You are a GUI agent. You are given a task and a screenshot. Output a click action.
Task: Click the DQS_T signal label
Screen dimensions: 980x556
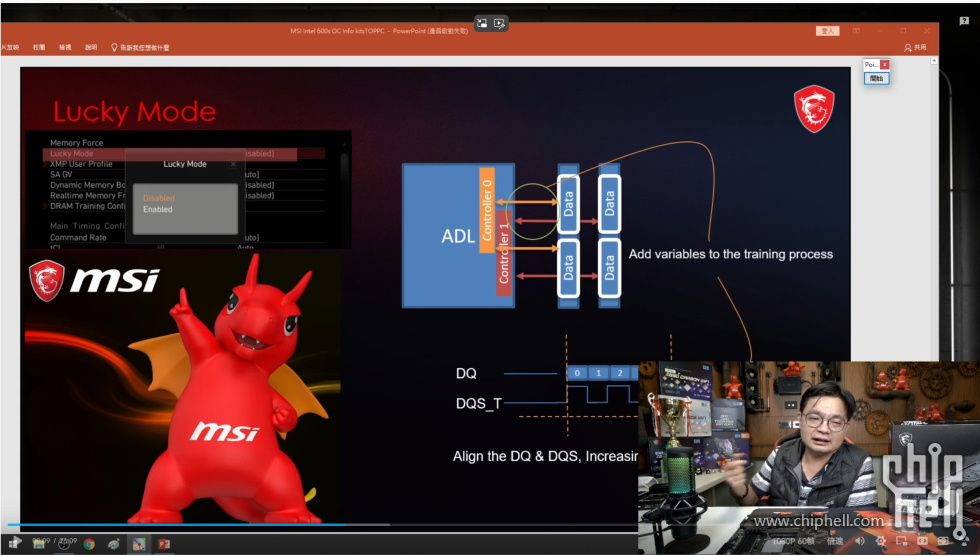pos(479,404)
